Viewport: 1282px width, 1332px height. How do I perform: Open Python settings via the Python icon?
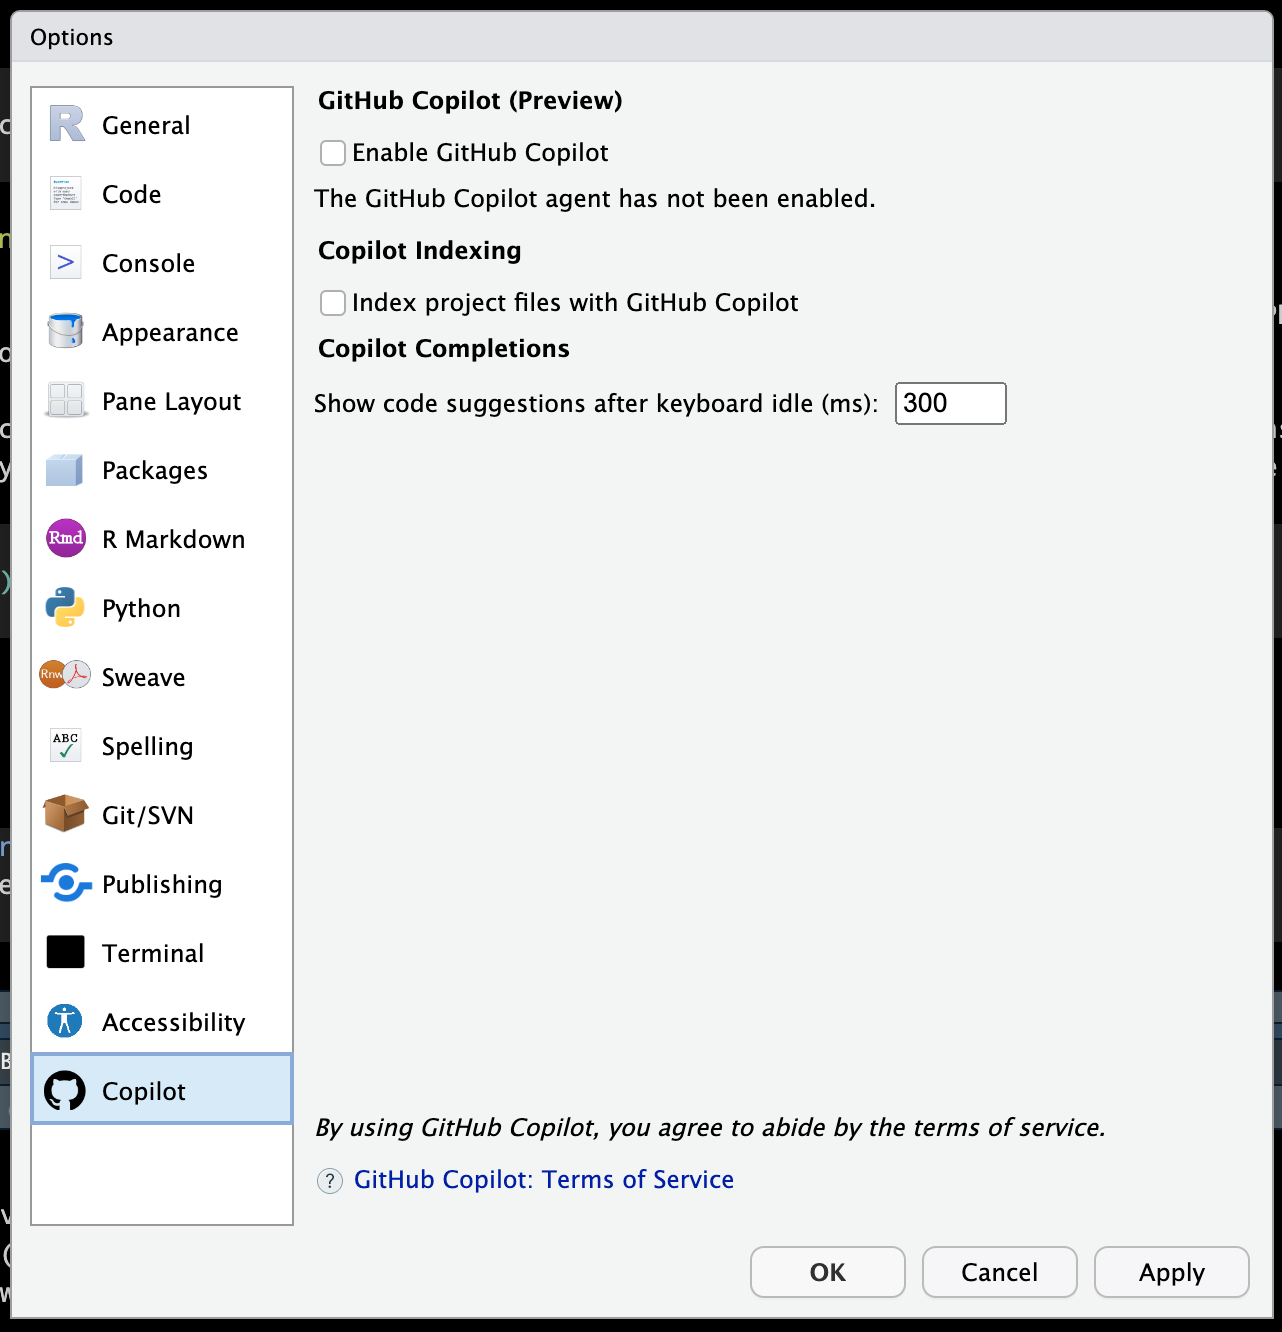tap(64, 607)
